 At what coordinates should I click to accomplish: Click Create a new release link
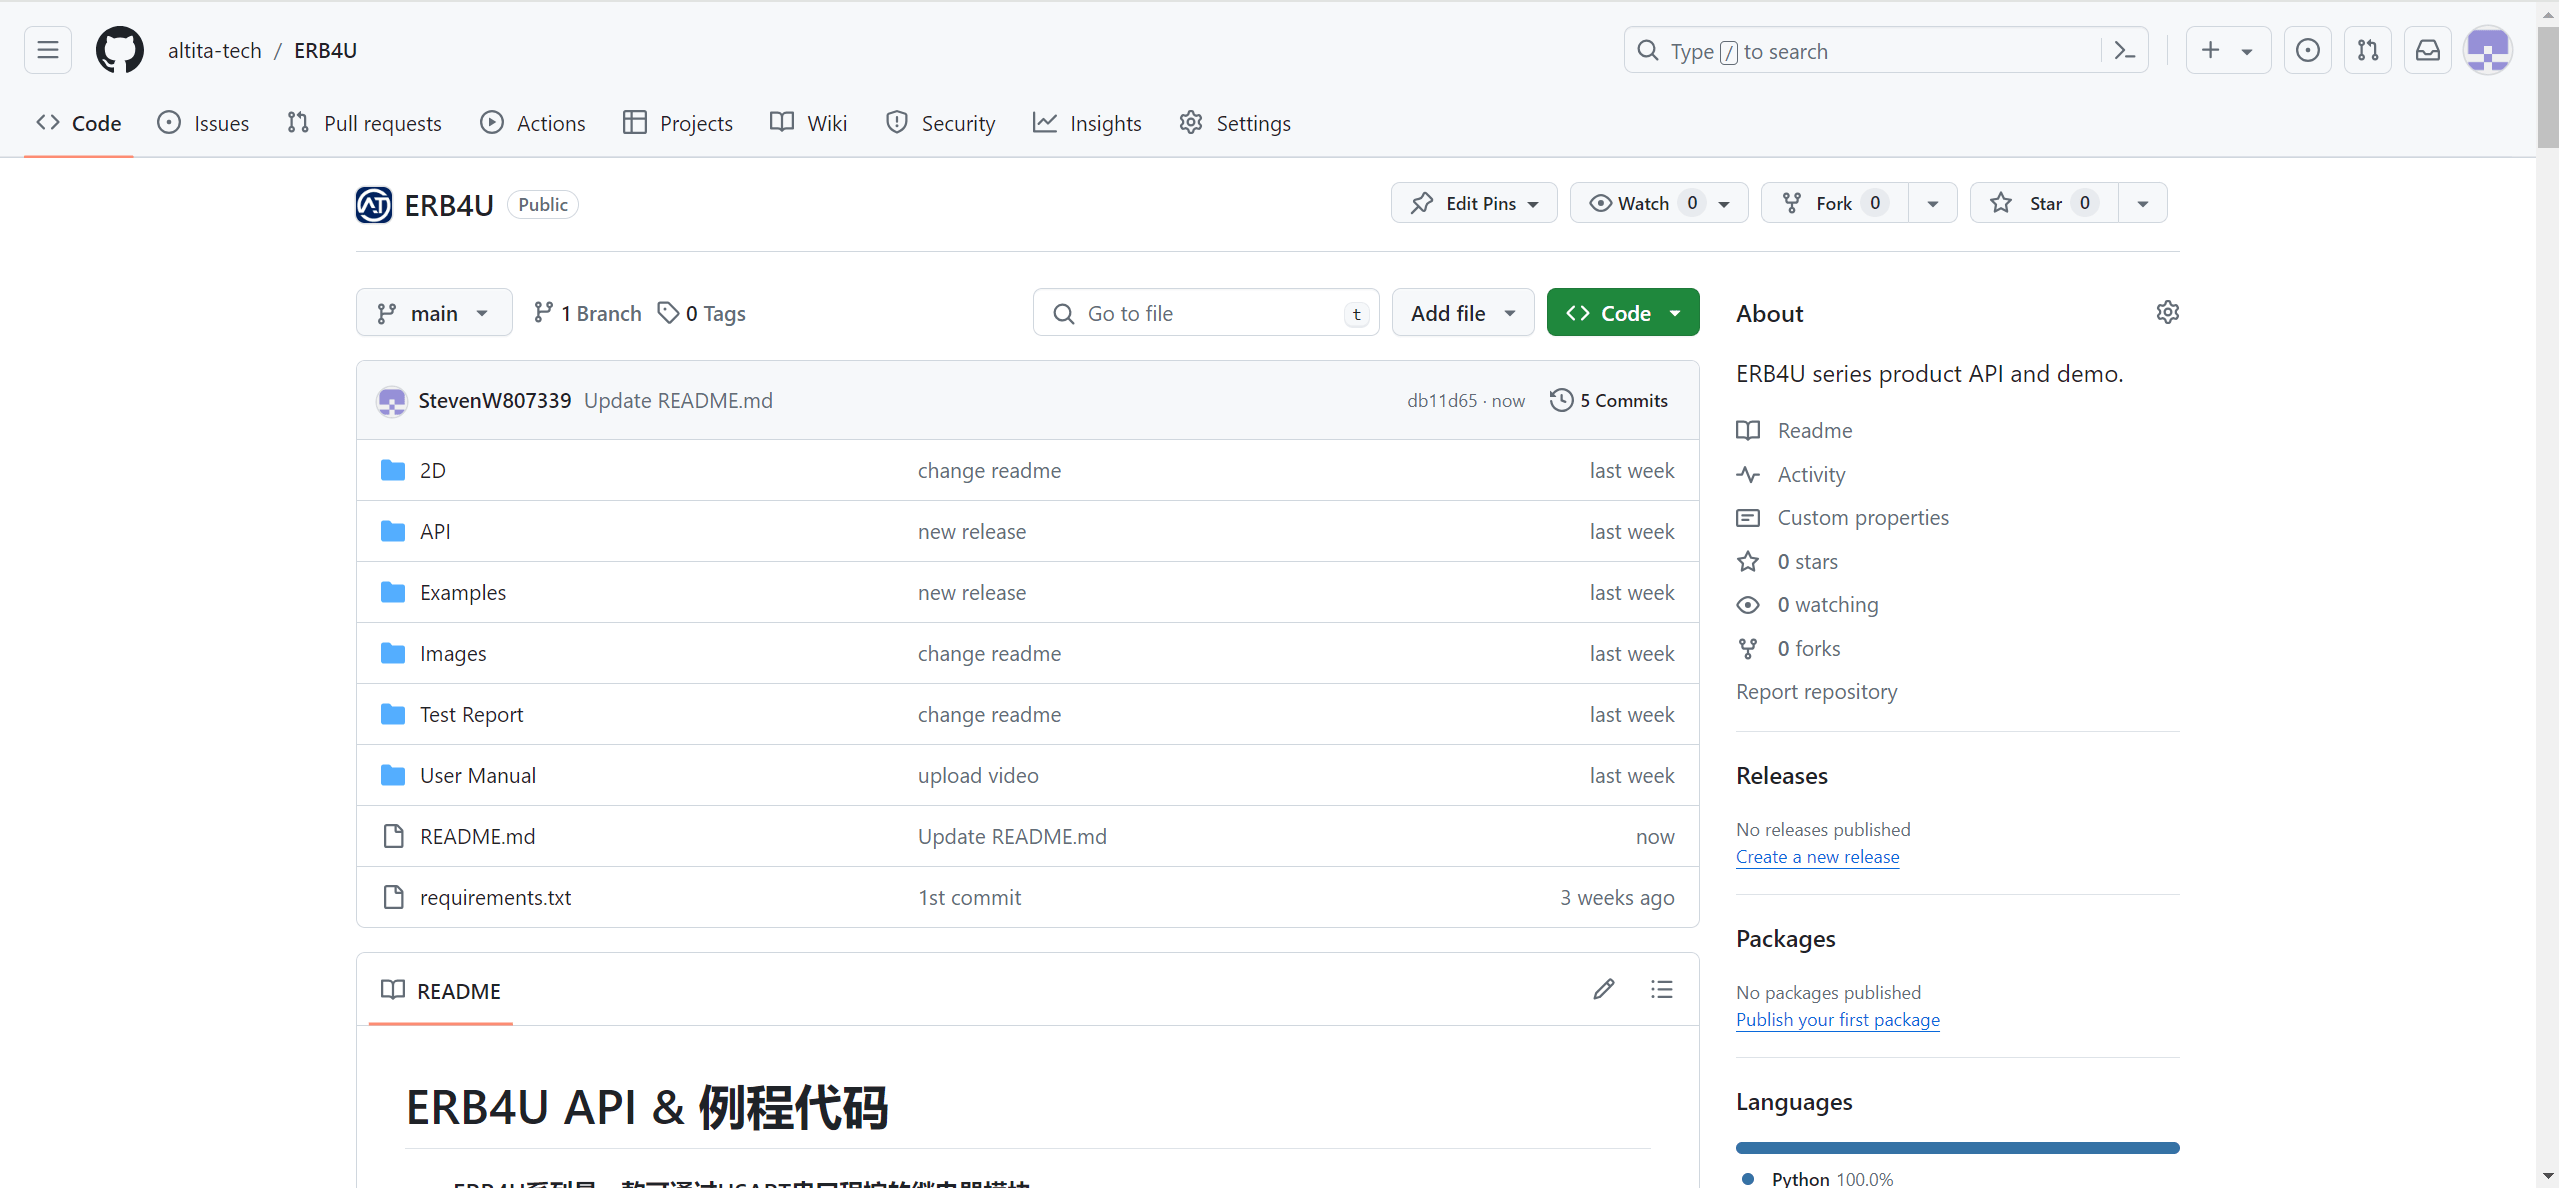(1817, 856)
